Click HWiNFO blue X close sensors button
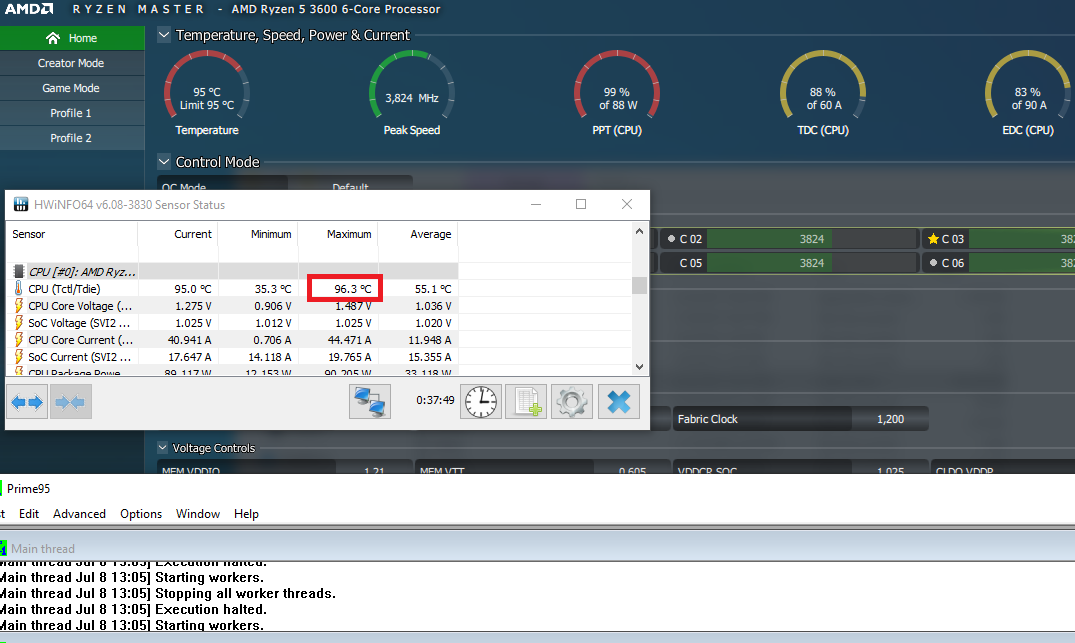The height and width of the screenshot is (643, 1075). [618, 402]
